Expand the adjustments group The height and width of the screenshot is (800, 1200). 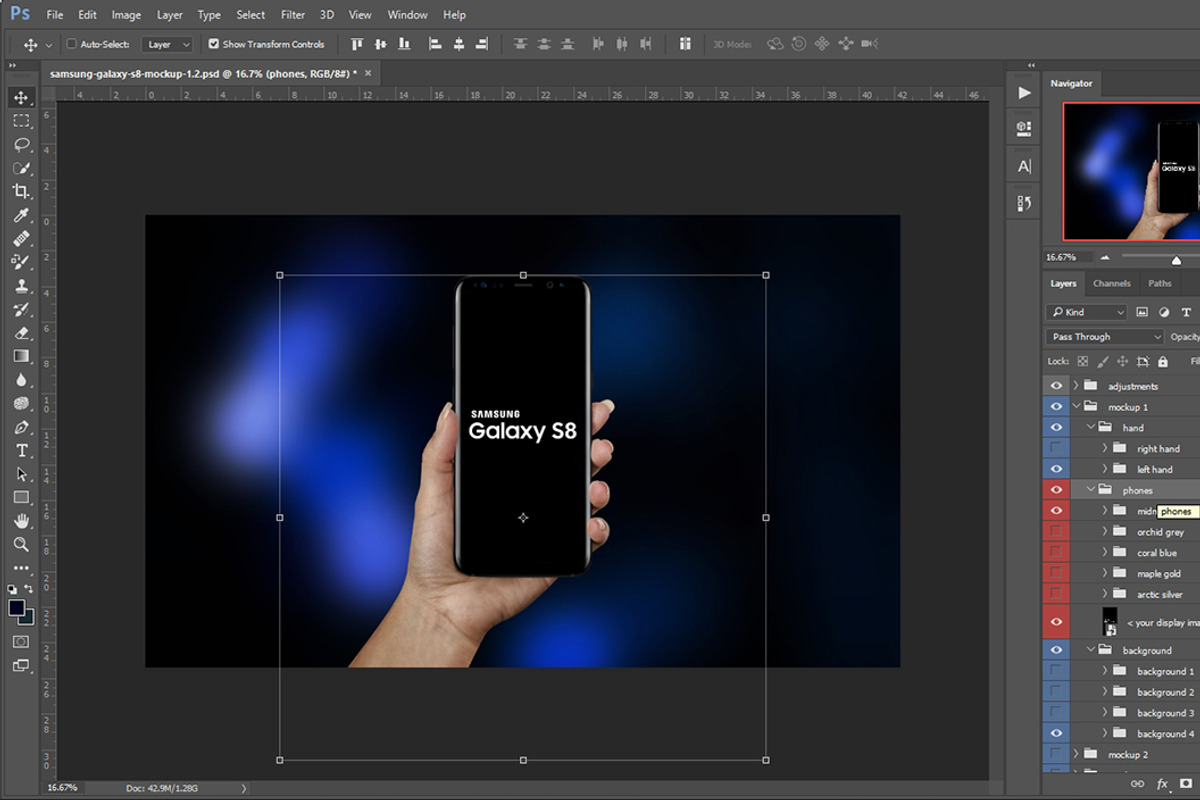point(1076,385)
